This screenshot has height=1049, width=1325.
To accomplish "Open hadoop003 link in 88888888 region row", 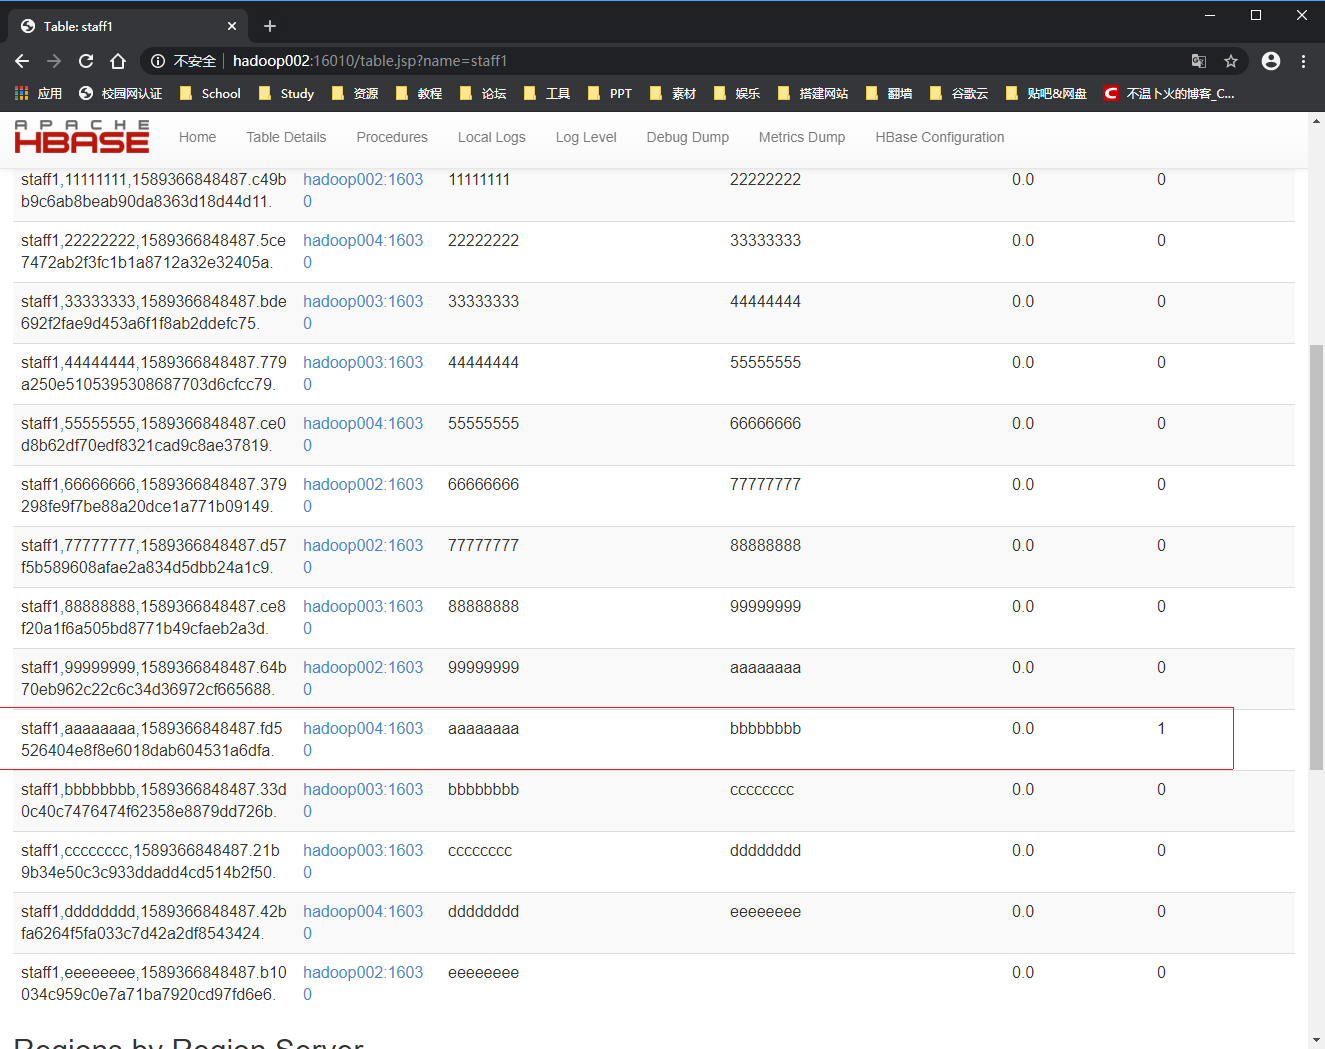I will pyautogui.click(x=363, y=617).
